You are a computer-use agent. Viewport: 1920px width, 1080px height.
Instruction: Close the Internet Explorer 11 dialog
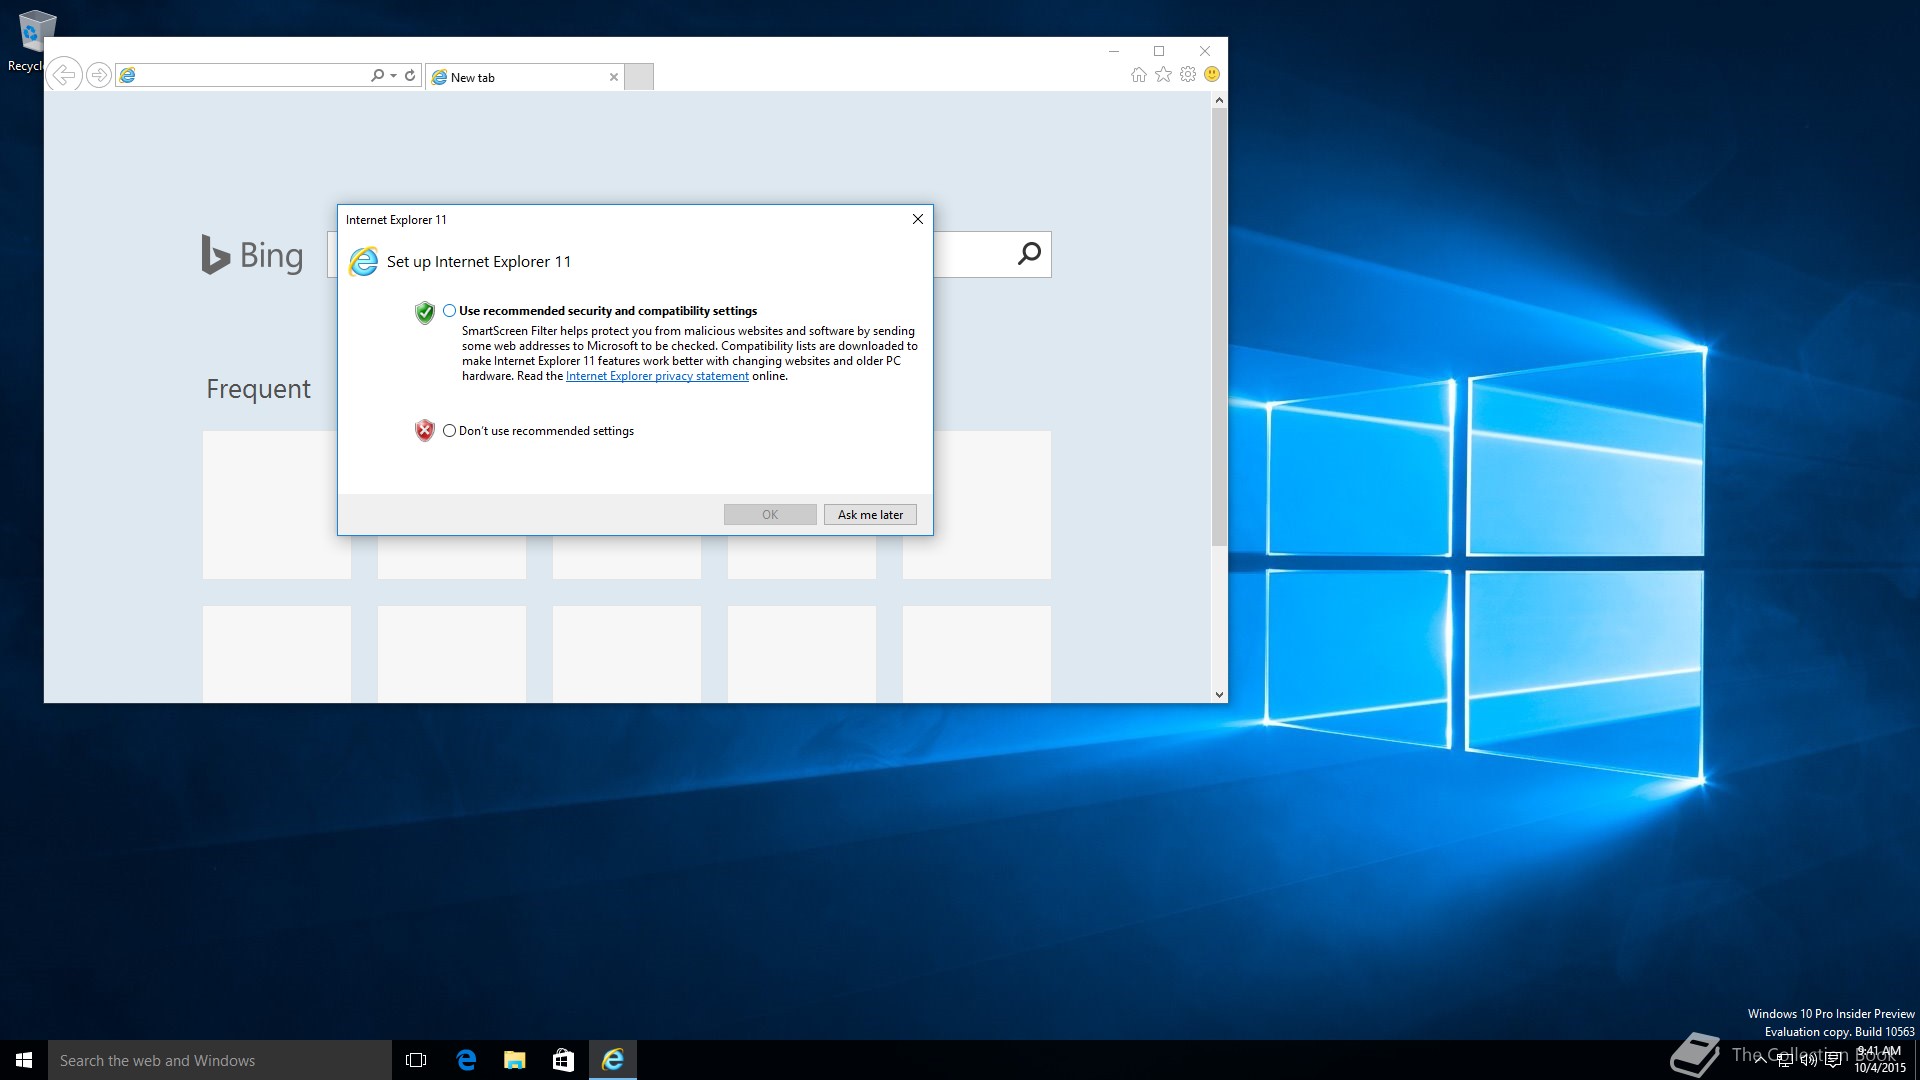point(917,219)
